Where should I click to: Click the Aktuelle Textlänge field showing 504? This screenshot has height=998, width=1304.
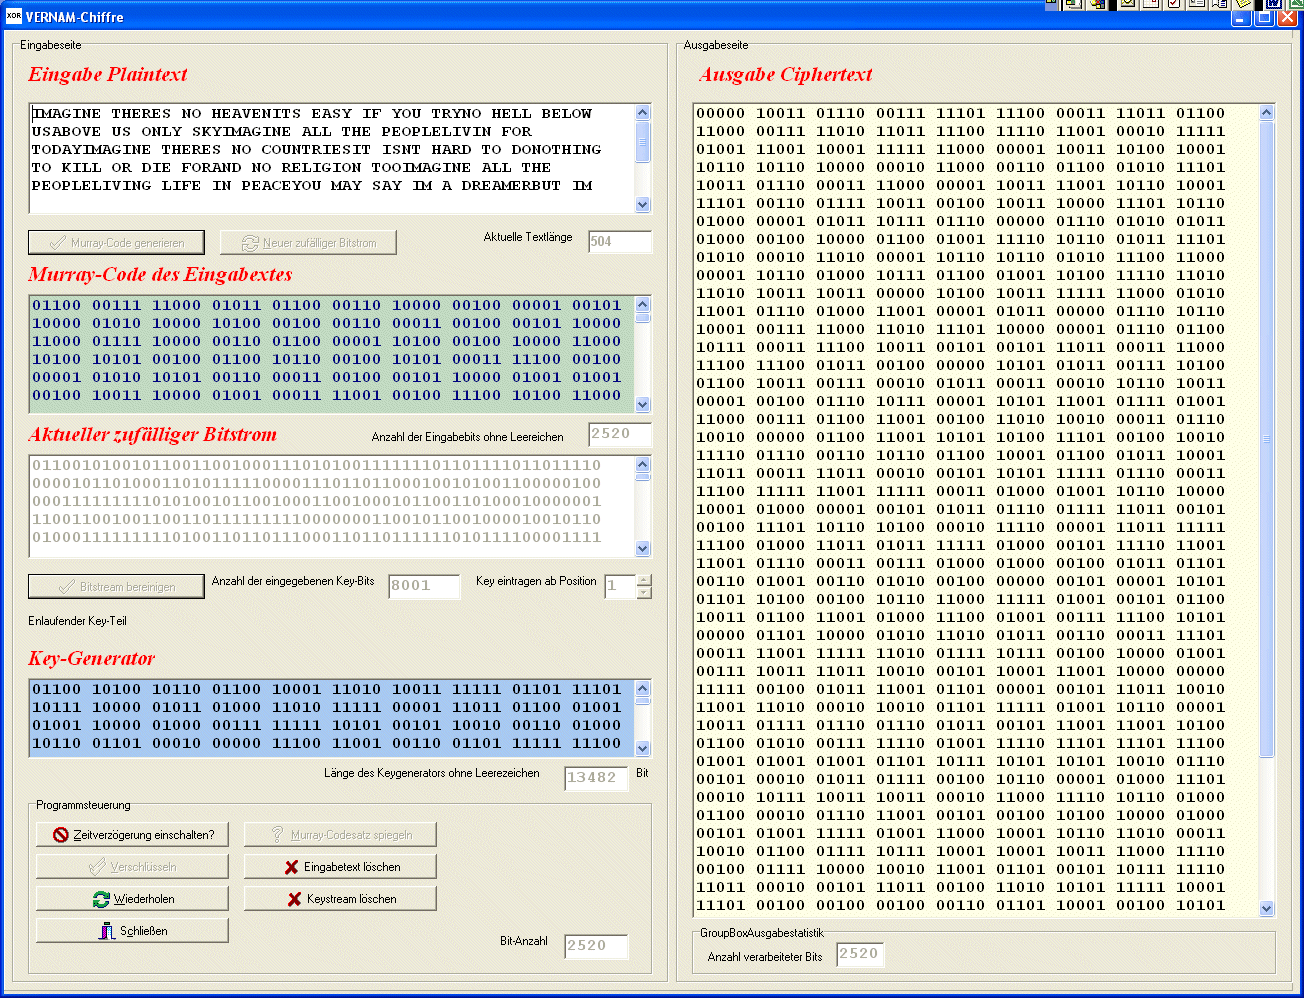(x=620, y=242)
